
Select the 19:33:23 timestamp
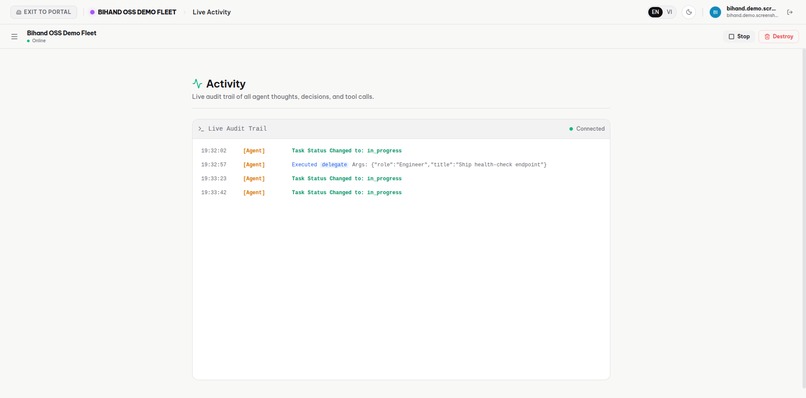pyautogui.click(x=213, y=178)
